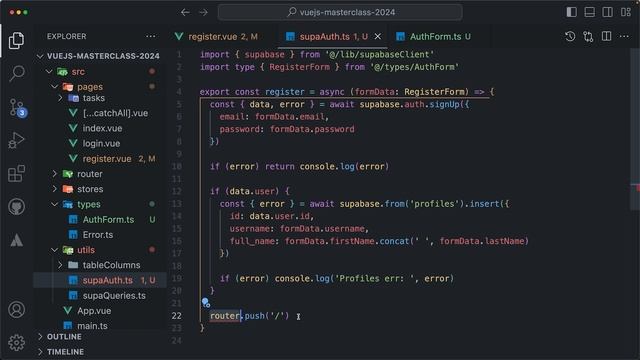Open index.vue in the explorer
Screen dimensions: 640x360
pos(100,128)
